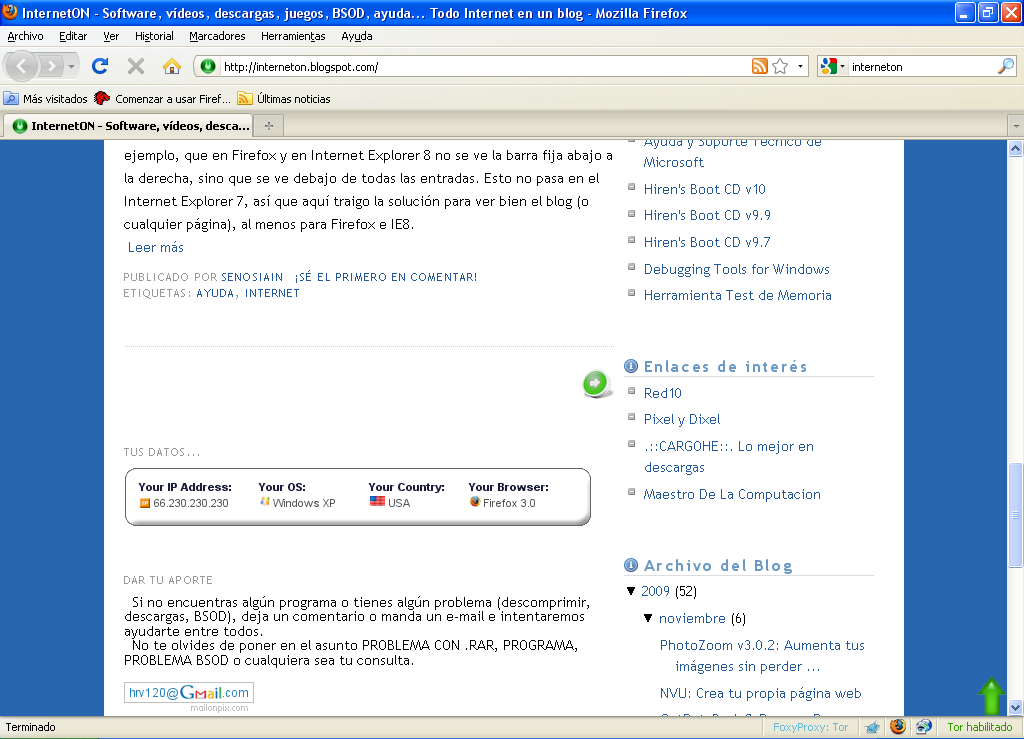Collapse the 2009 archive triangle
Image resolution: width=1024 pixels, height=739 pixels.
point(631,591)
